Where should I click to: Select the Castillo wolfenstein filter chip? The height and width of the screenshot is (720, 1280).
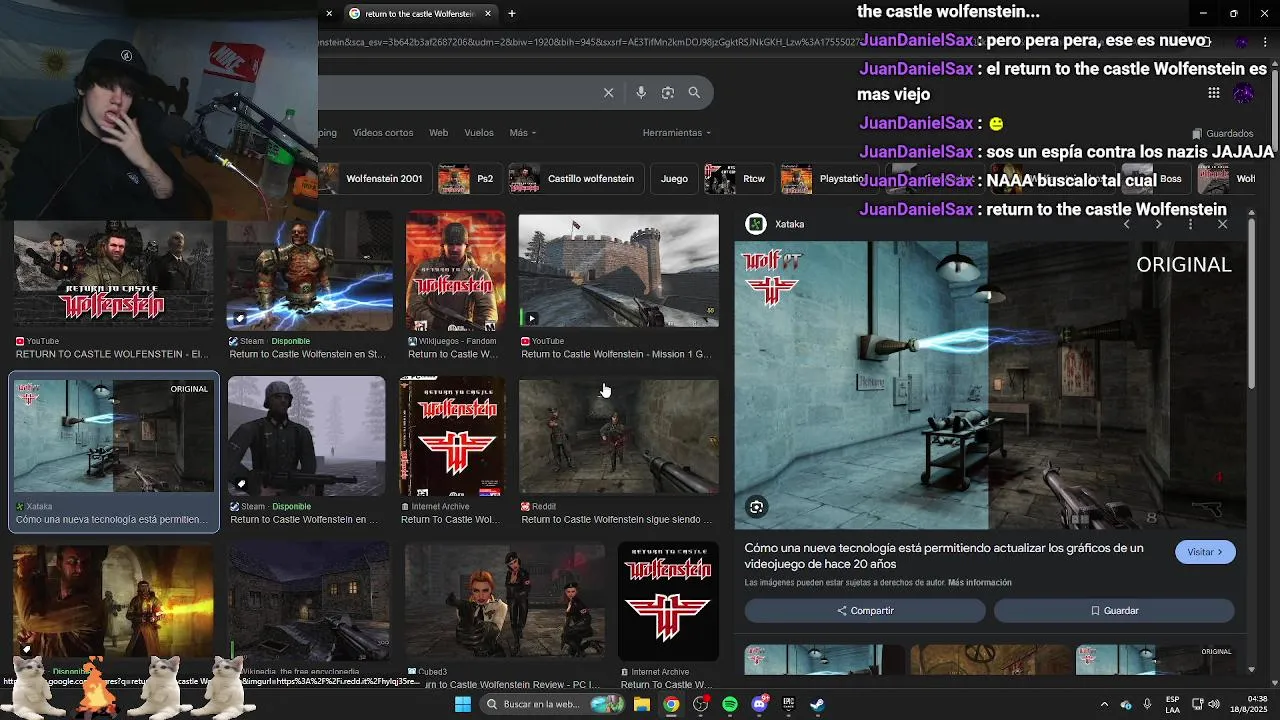point(576,179)
